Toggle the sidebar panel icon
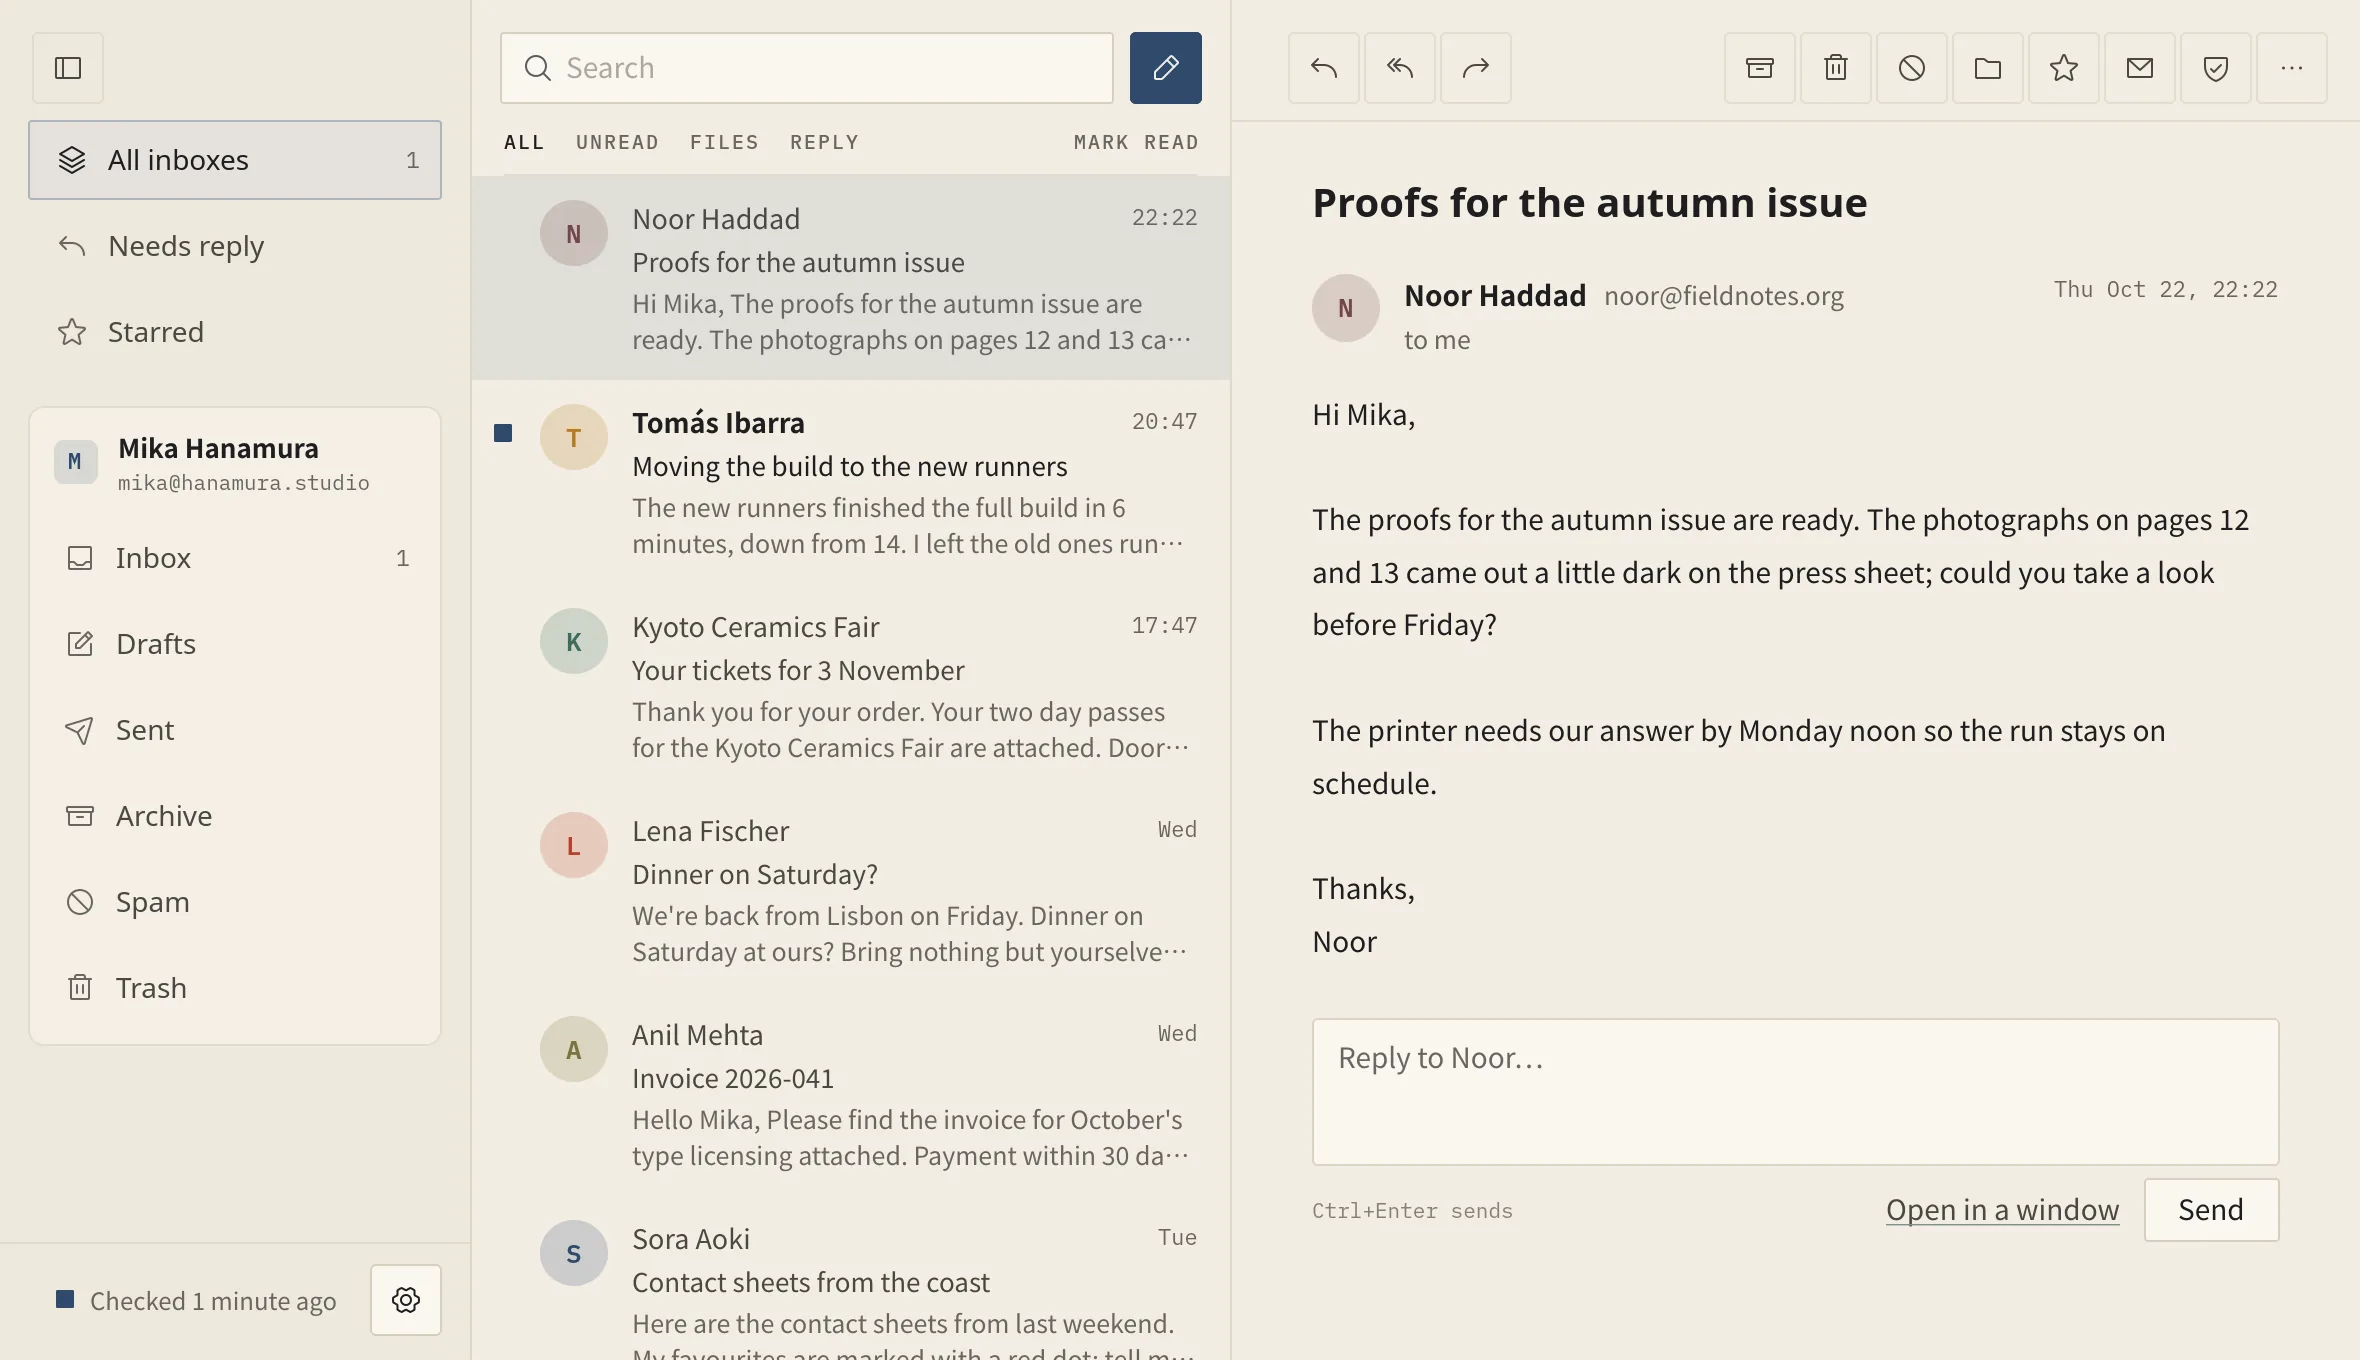The image size is (2360, 1360). [x=68, y=68]
